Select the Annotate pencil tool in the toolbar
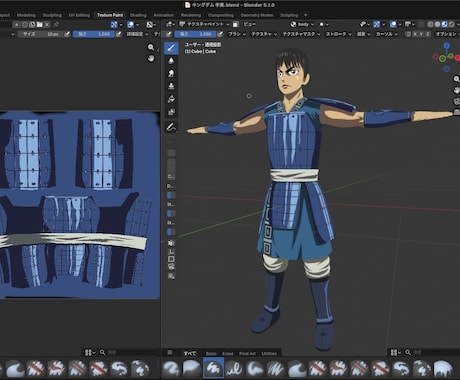This screenshot has height=380, width=460. click(171, 127)
